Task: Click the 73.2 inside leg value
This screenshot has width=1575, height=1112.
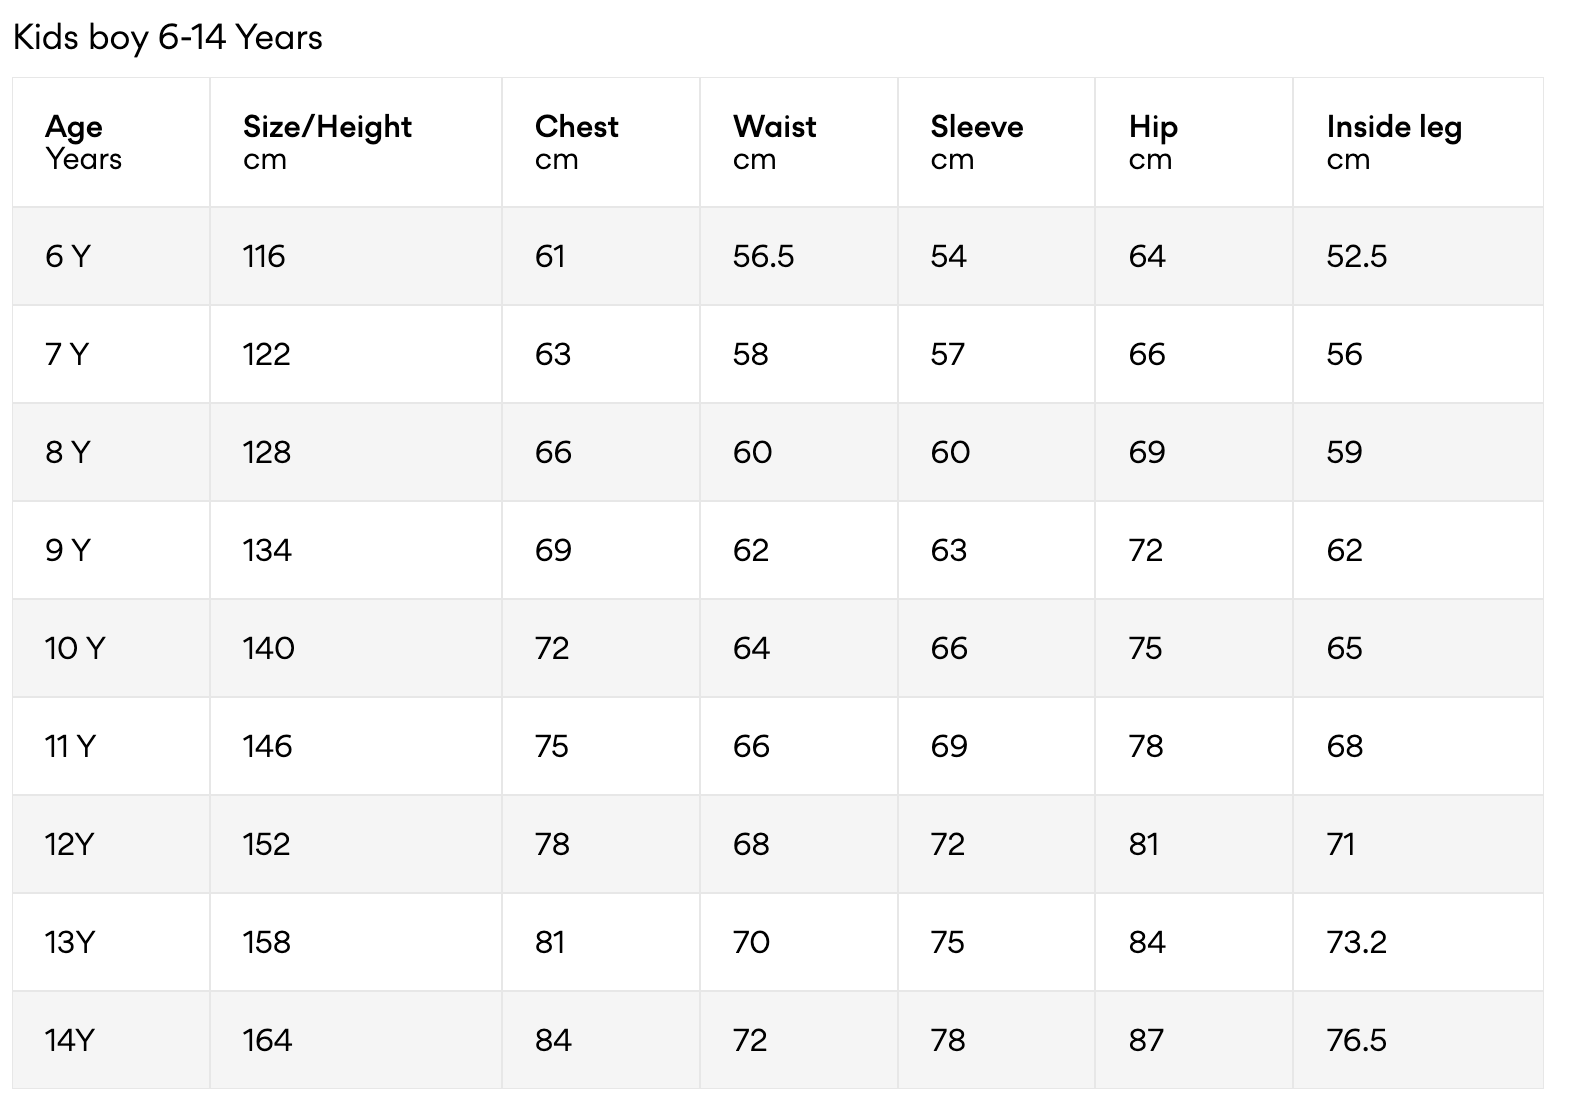Action: tap(1356, 943)
